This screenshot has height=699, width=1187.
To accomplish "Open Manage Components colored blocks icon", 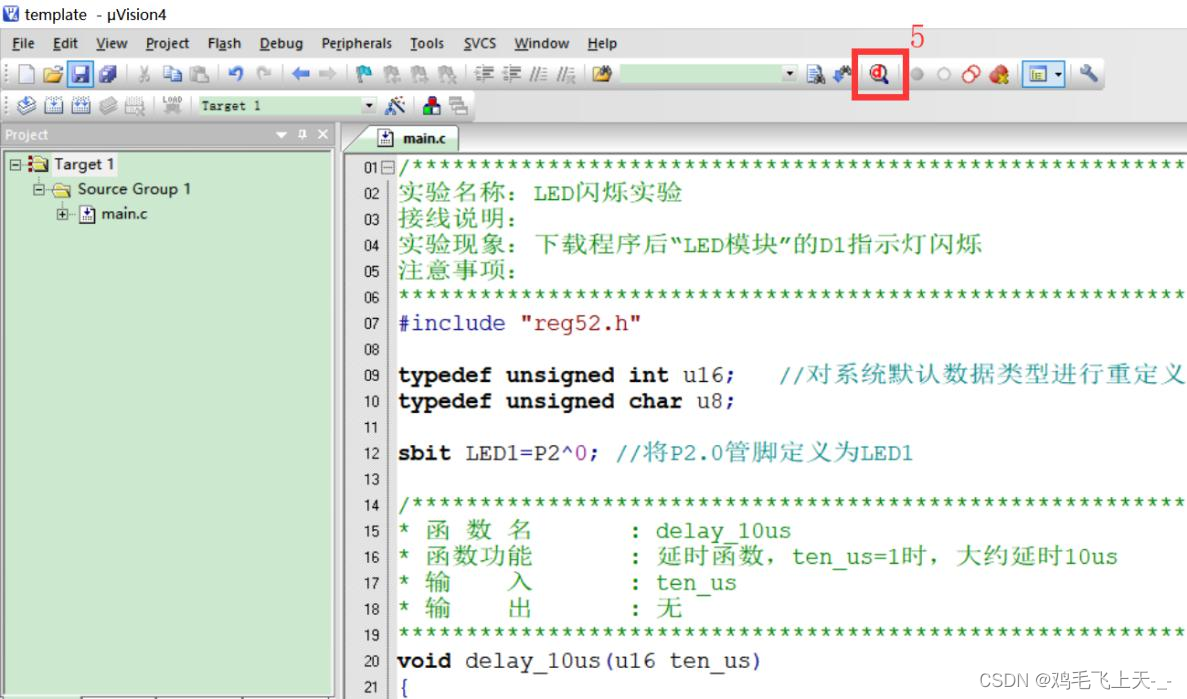I will click(x=431, y=105).
